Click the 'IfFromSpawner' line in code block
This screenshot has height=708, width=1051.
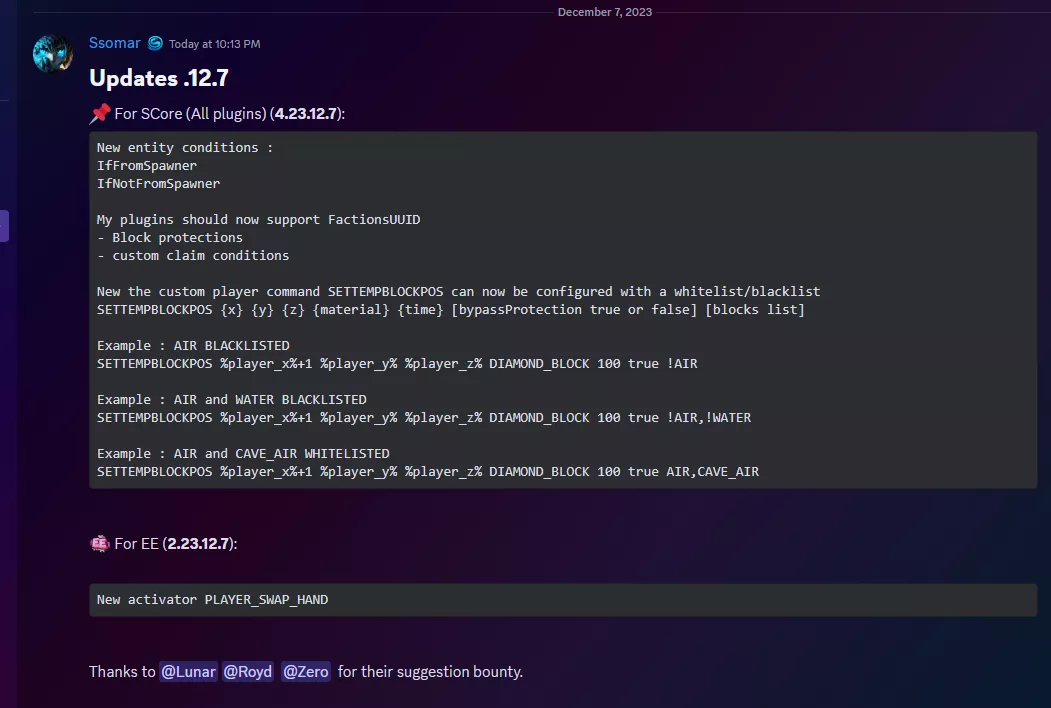pos(147,165)
